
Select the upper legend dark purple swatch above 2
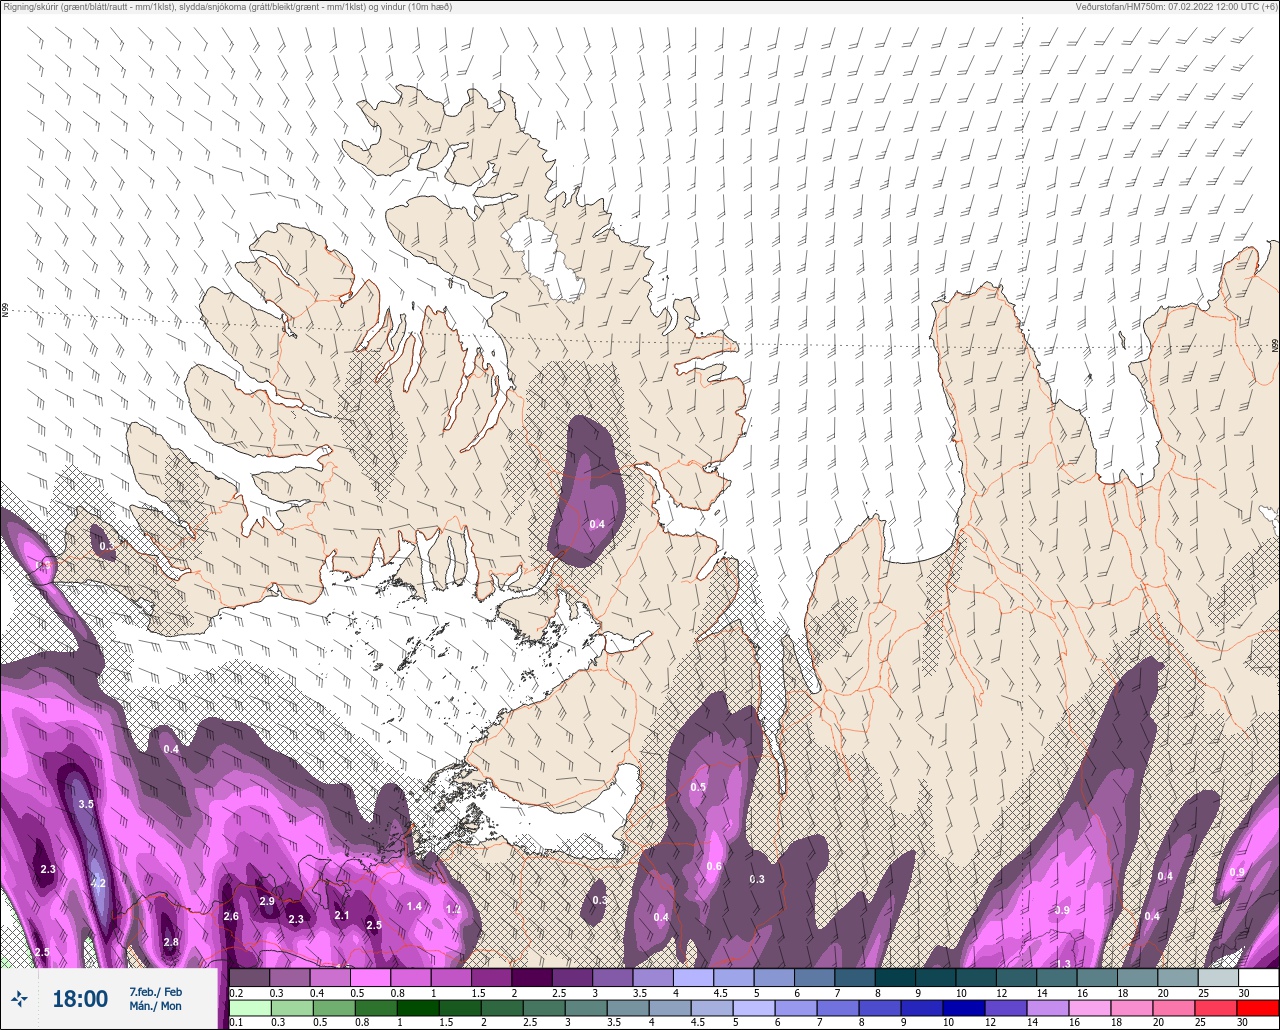(x=532, y=977)
